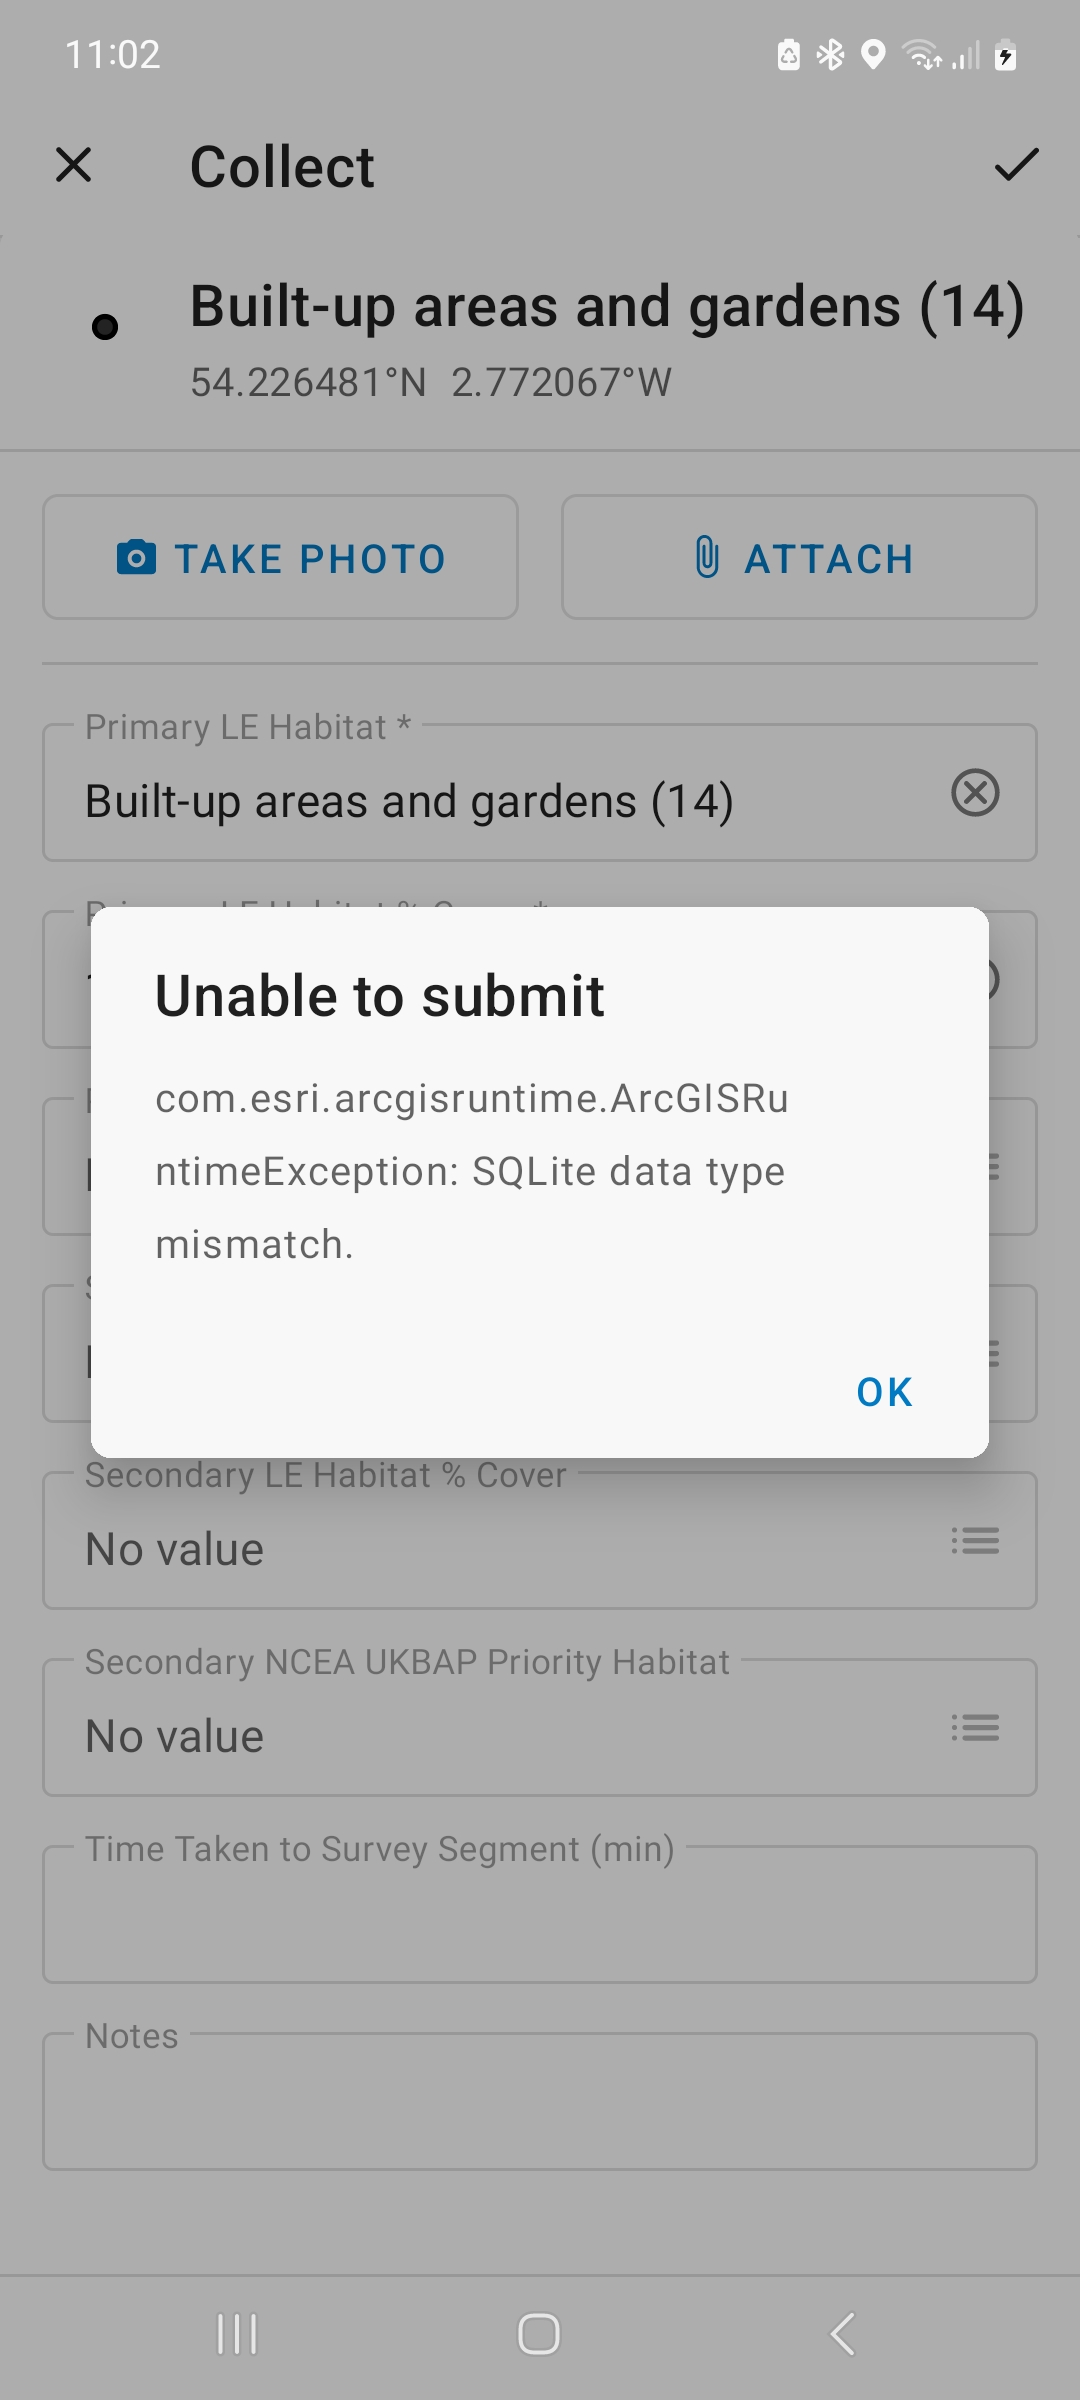
Task: Tap the coordinates text below the heading
Action: [431, 383]
